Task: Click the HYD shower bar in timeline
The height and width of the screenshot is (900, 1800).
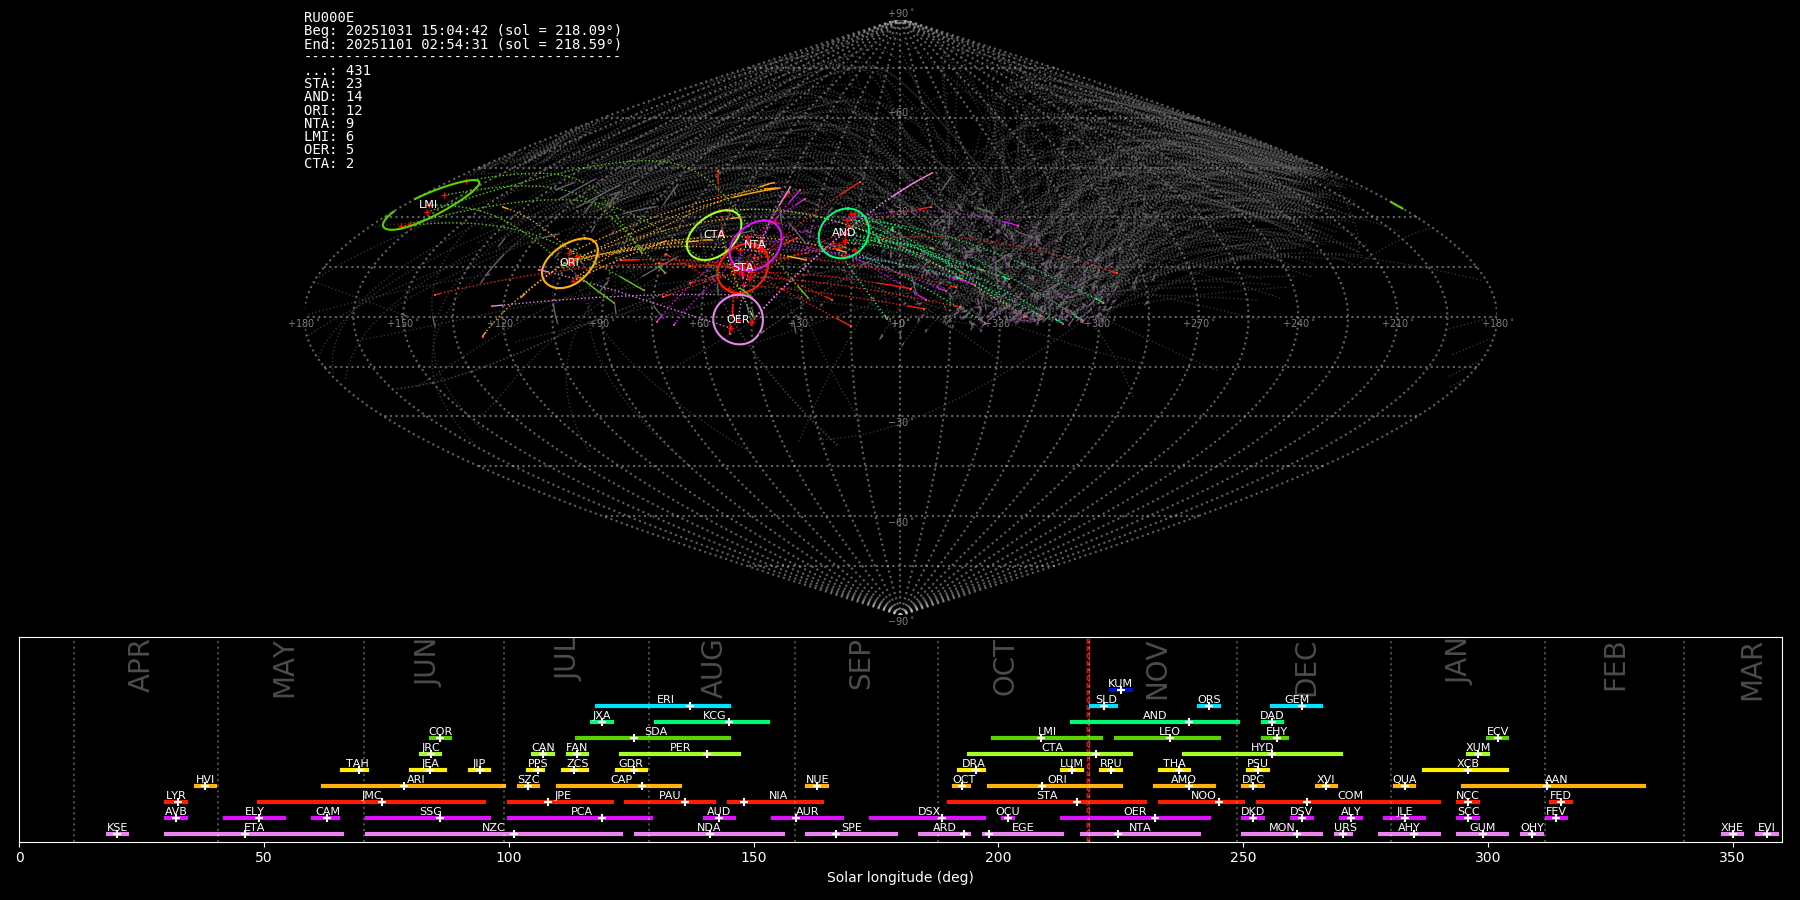Action: coord(1262,754)
